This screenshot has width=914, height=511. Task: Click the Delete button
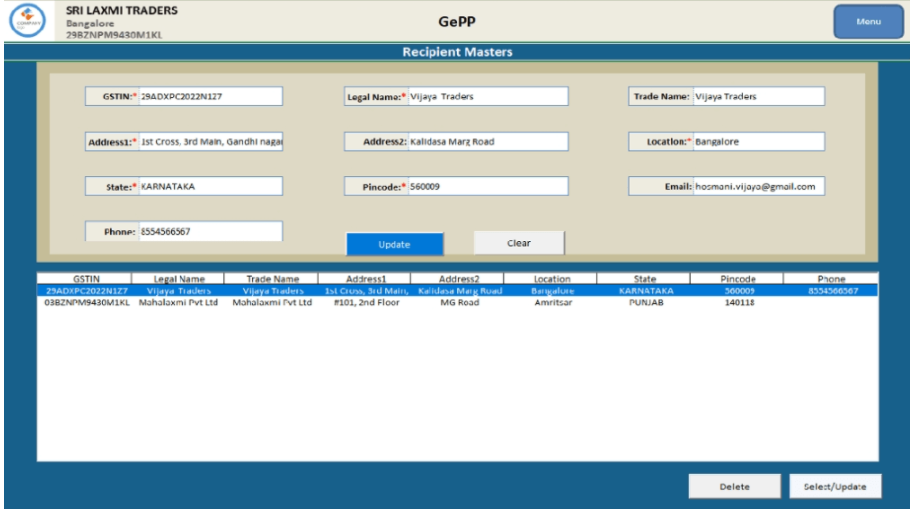point(734,487)
